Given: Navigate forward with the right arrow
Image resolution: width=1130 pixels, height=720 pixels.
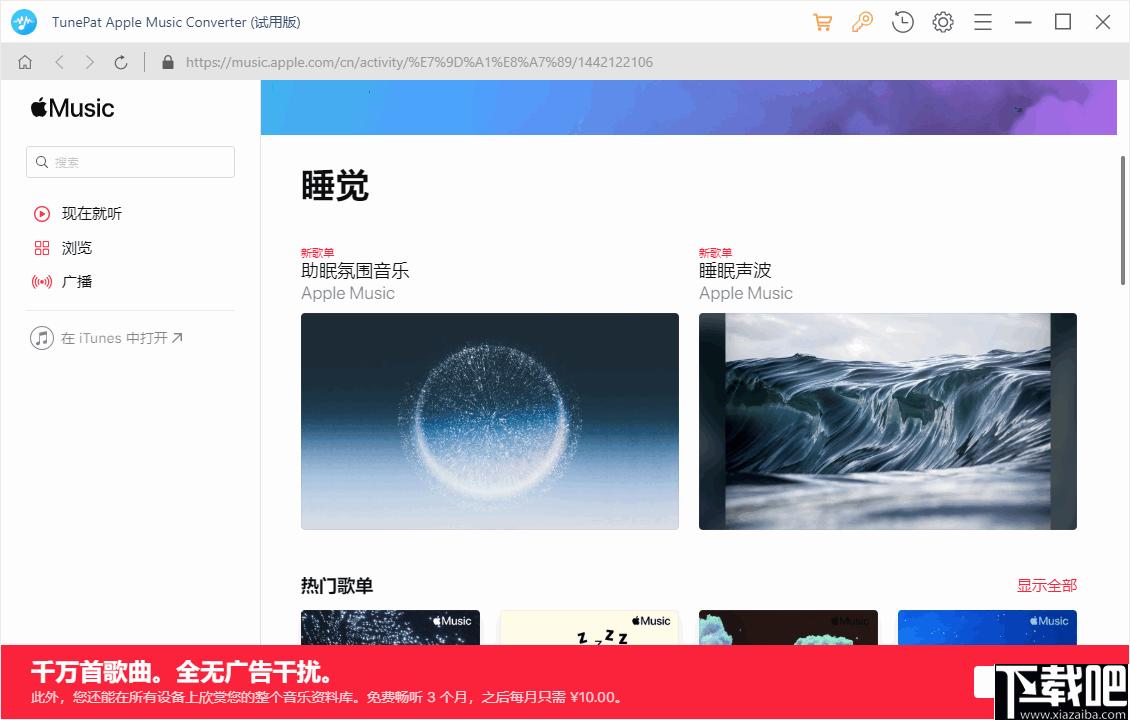Looking at the screenshot, I should coord(89,63).
